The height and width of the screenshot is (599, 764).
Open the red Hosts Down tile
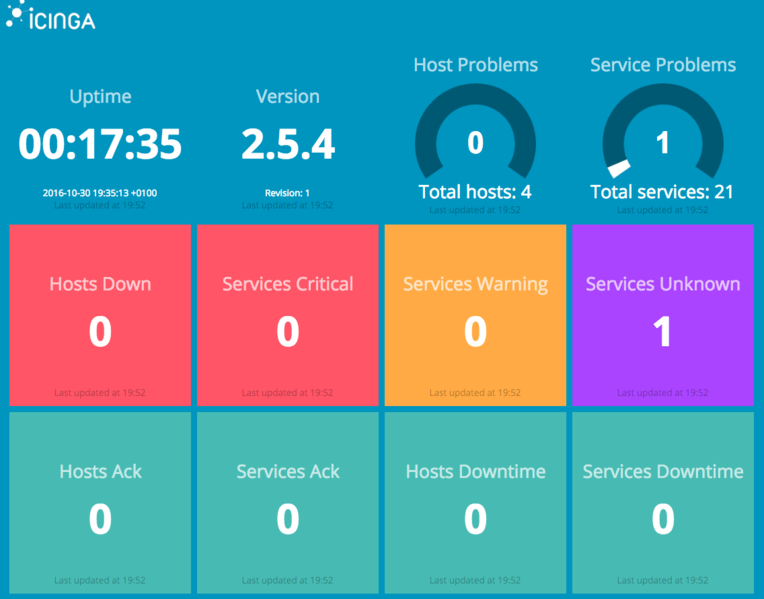[100, 315]
